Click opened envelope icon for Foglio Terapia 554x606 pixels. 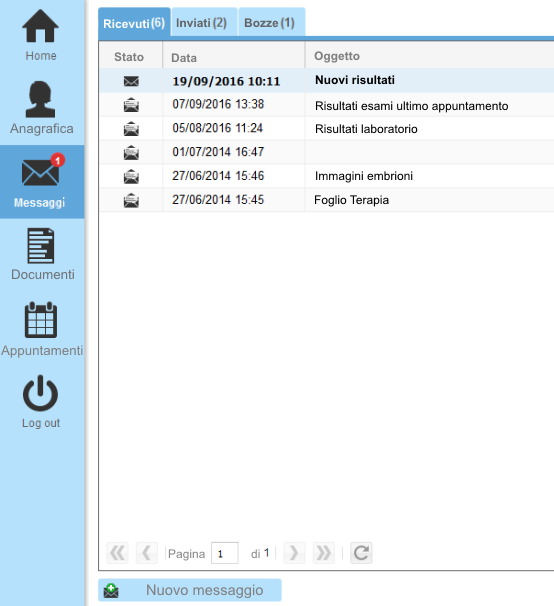[131, 200]
